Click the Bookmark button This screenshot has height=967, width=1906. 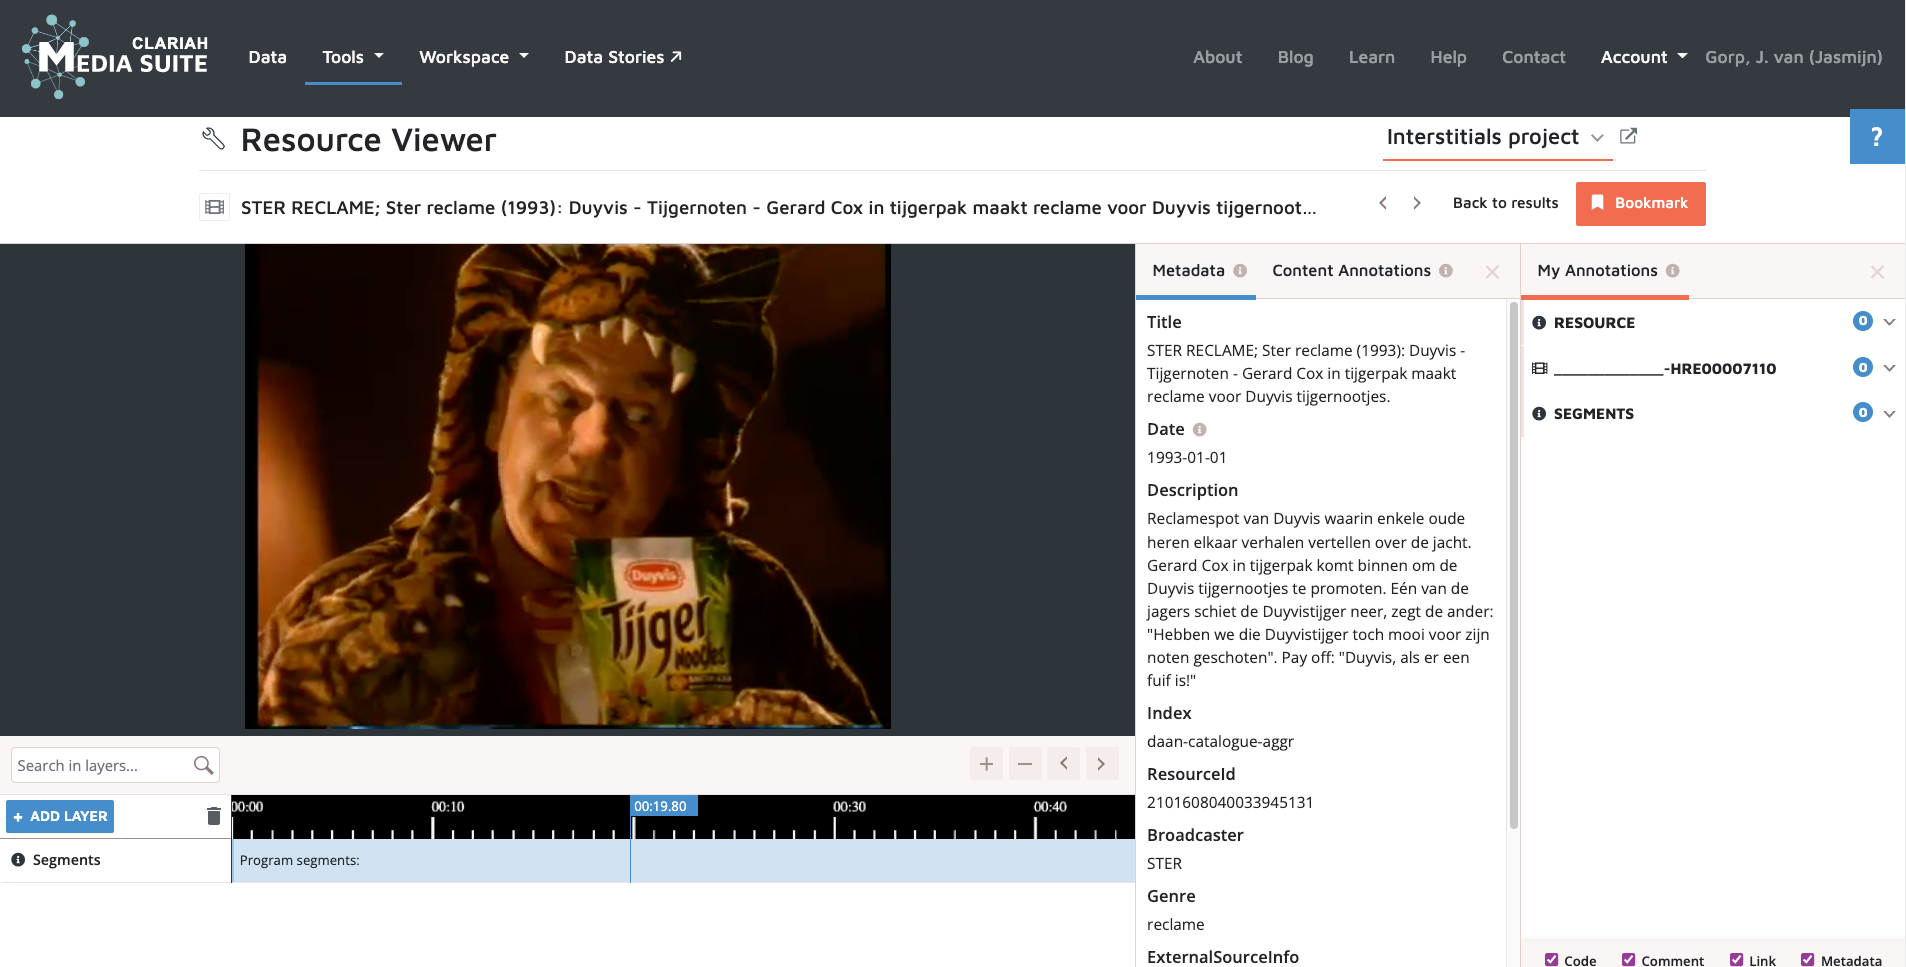tap(1640, 203)
